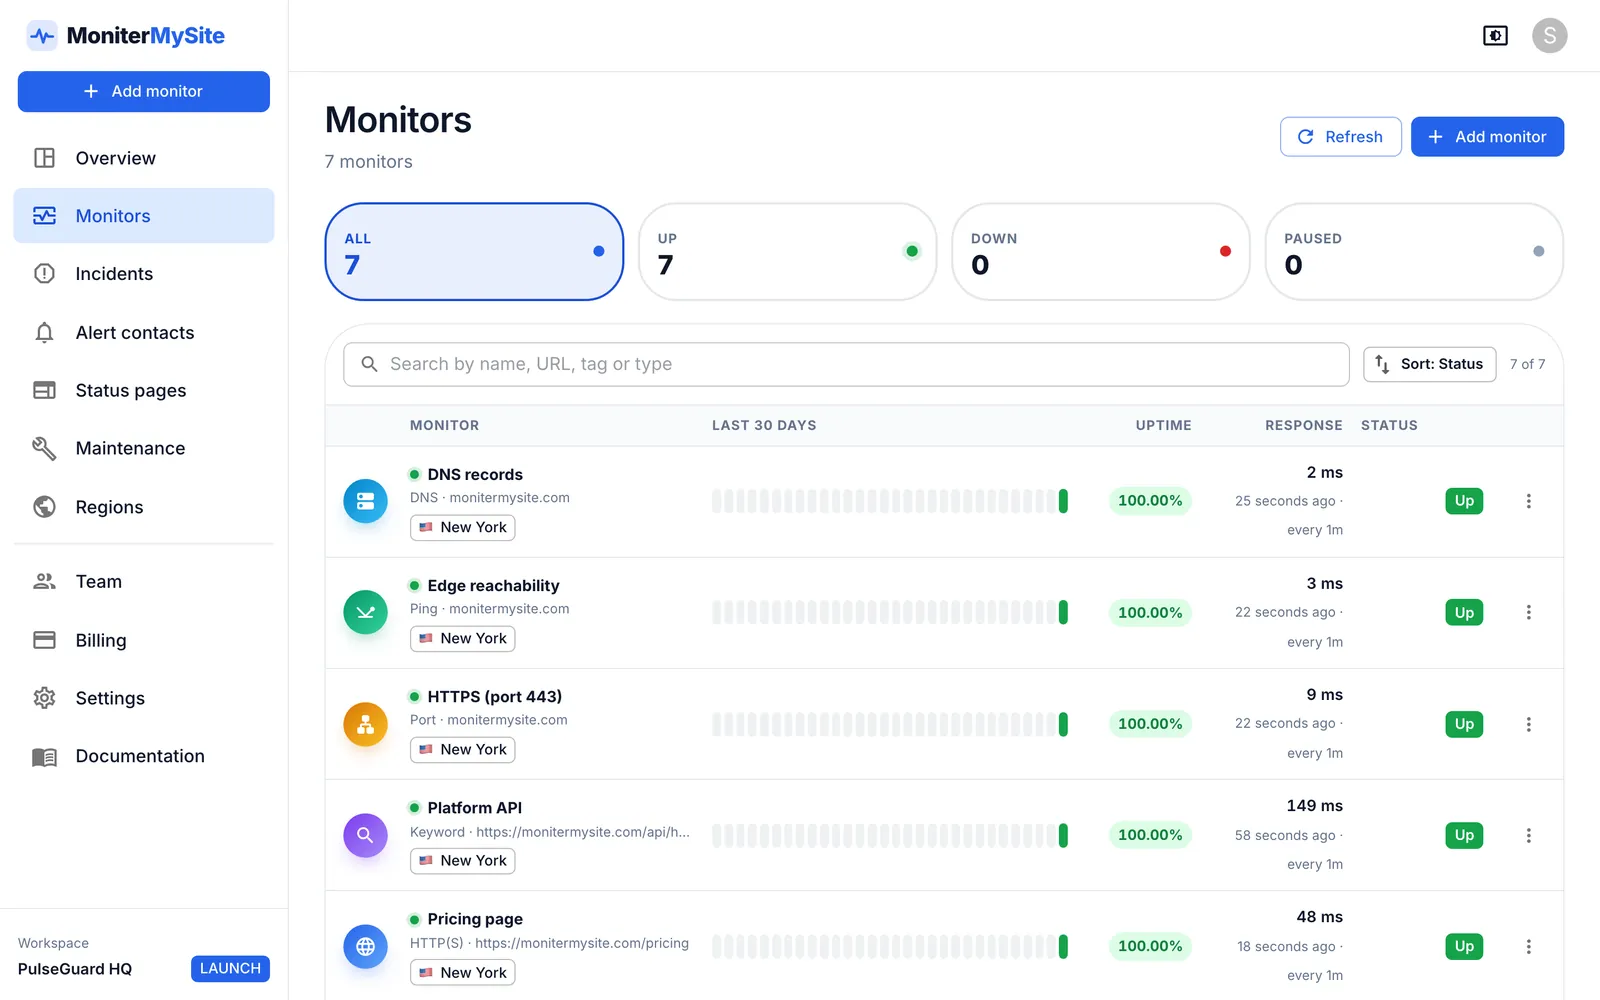Image resolution: width=1600 pixels, height=1000 pixels.
Task: Select Monitors in the sidebar
Action: 144,216
